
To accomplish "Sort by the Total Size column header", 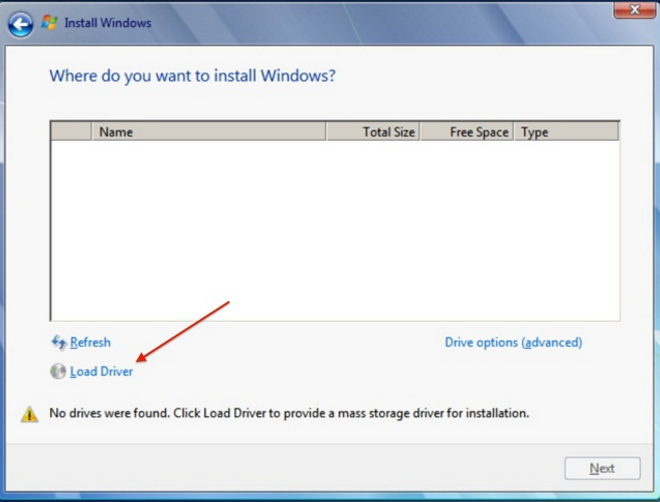I will (373, 132).
